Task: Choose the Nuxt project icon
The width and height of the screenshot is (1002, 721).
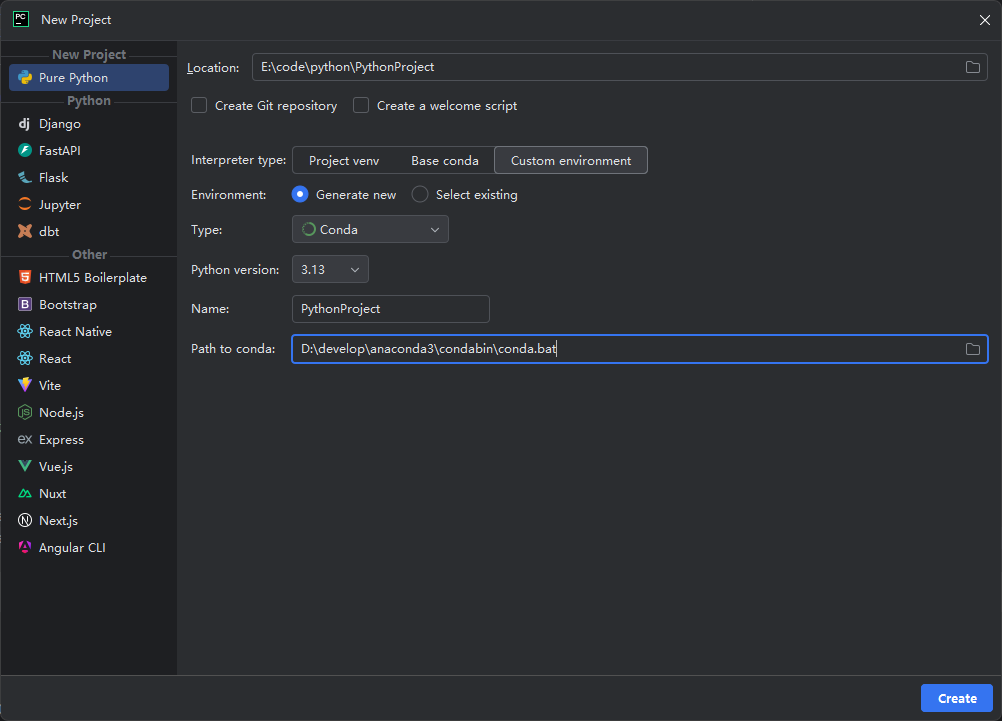Action: [x=24, y=493]
